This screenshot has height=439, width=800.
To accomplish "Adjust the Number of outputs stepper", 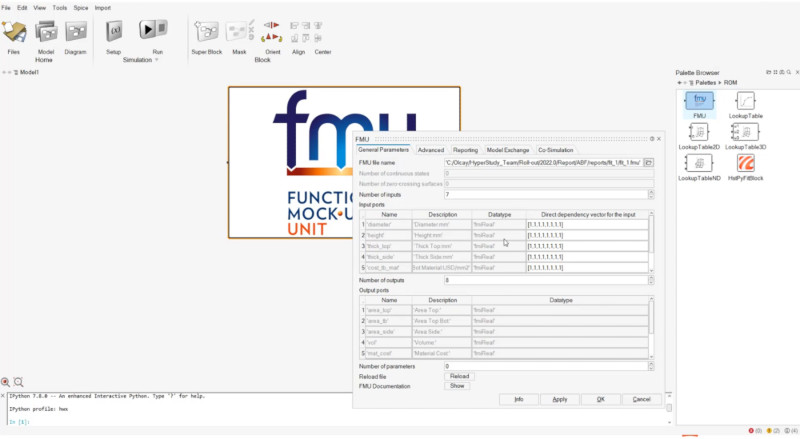I will pyautogui.click(x=651, y=280).
